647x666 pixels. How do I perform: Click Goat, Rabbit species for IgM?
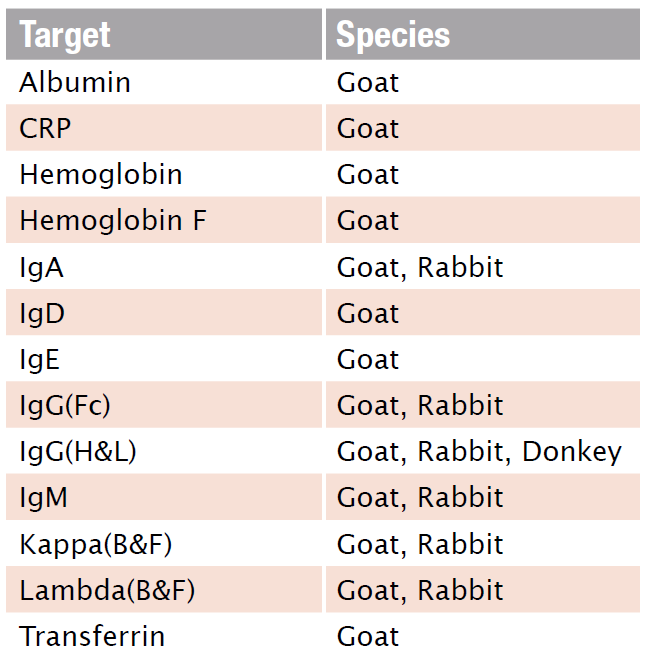tap(420, 497)
